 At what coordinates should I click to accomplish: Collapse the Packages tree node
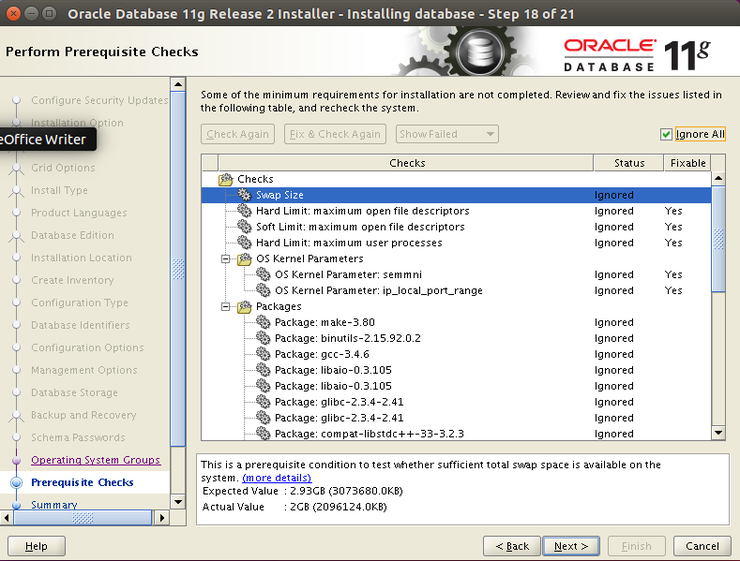[226, 307]
